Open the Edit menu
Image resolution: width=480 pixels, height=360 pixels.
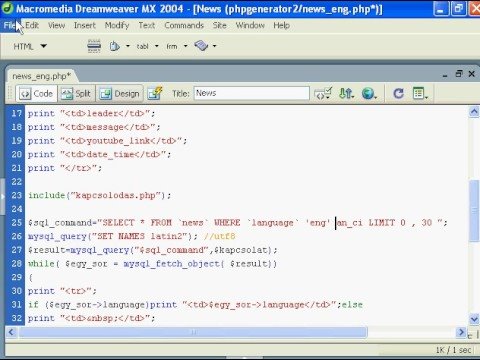coord(32,25)
